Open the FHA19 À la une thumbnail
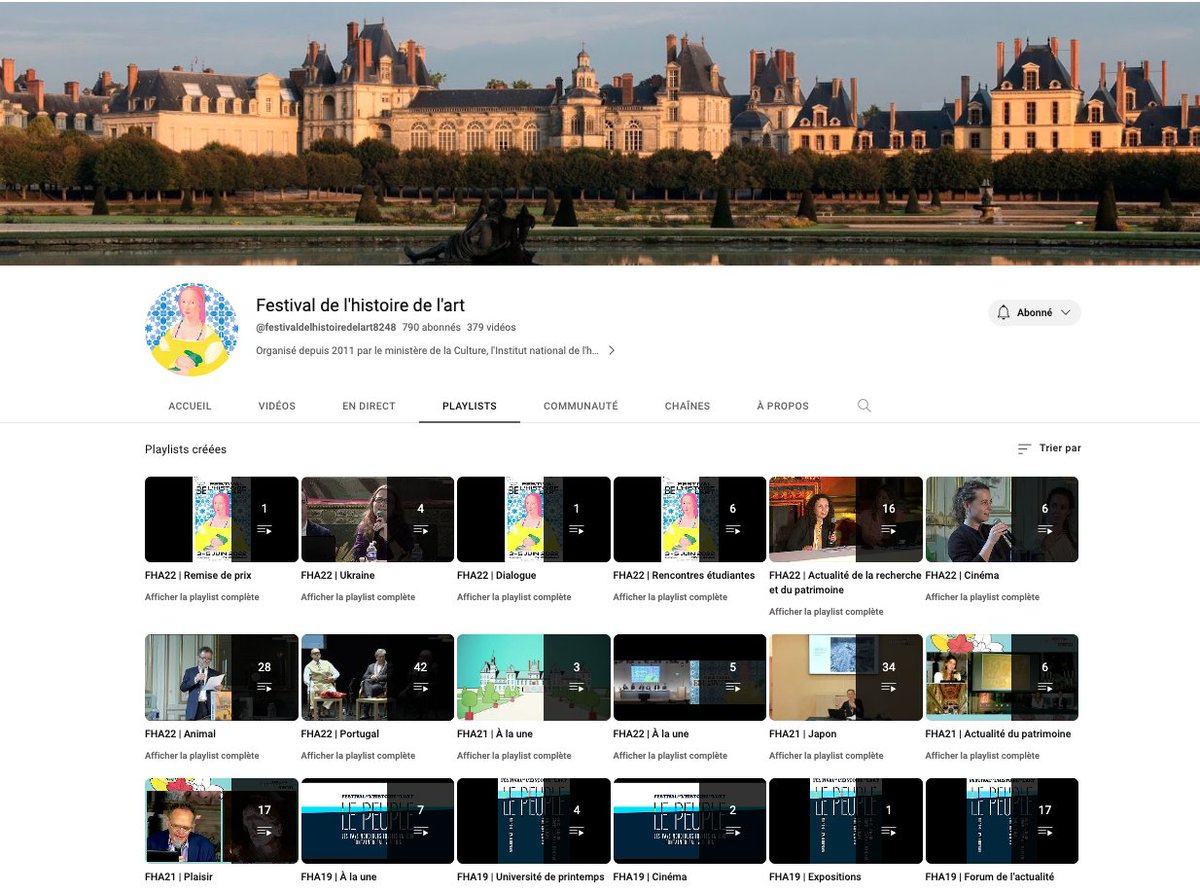 coord(378,820)
